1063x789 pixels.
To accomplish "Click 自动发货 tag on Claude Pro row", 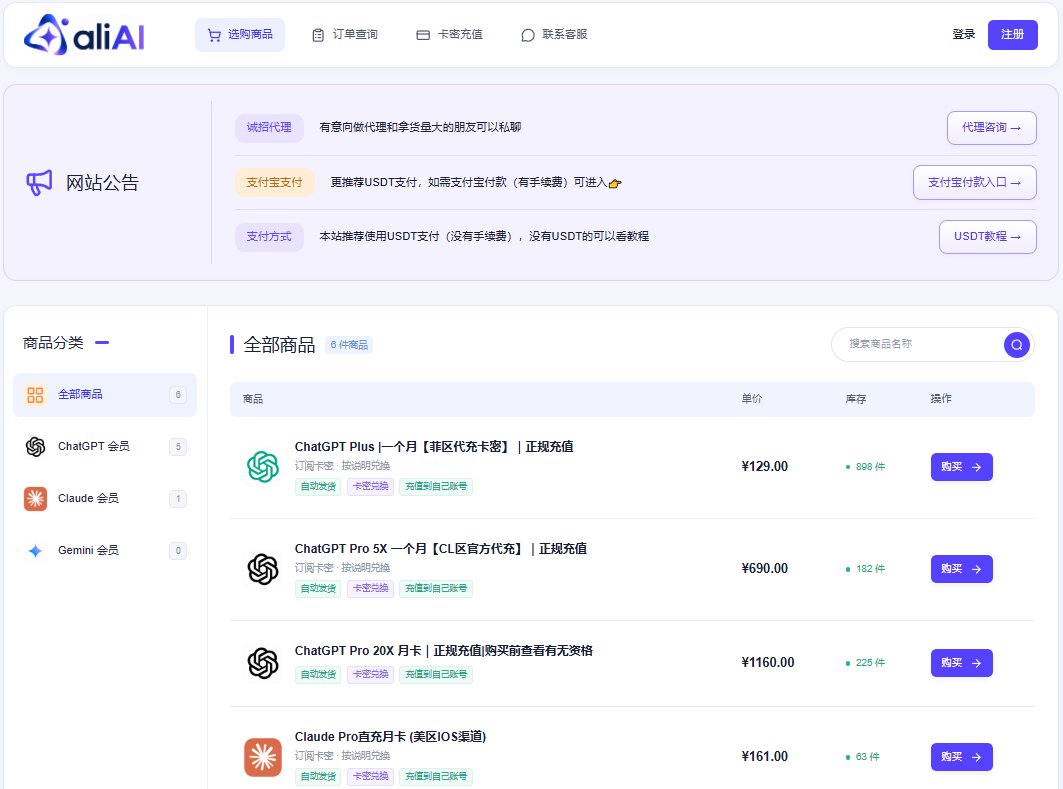I will coord(318,777).
